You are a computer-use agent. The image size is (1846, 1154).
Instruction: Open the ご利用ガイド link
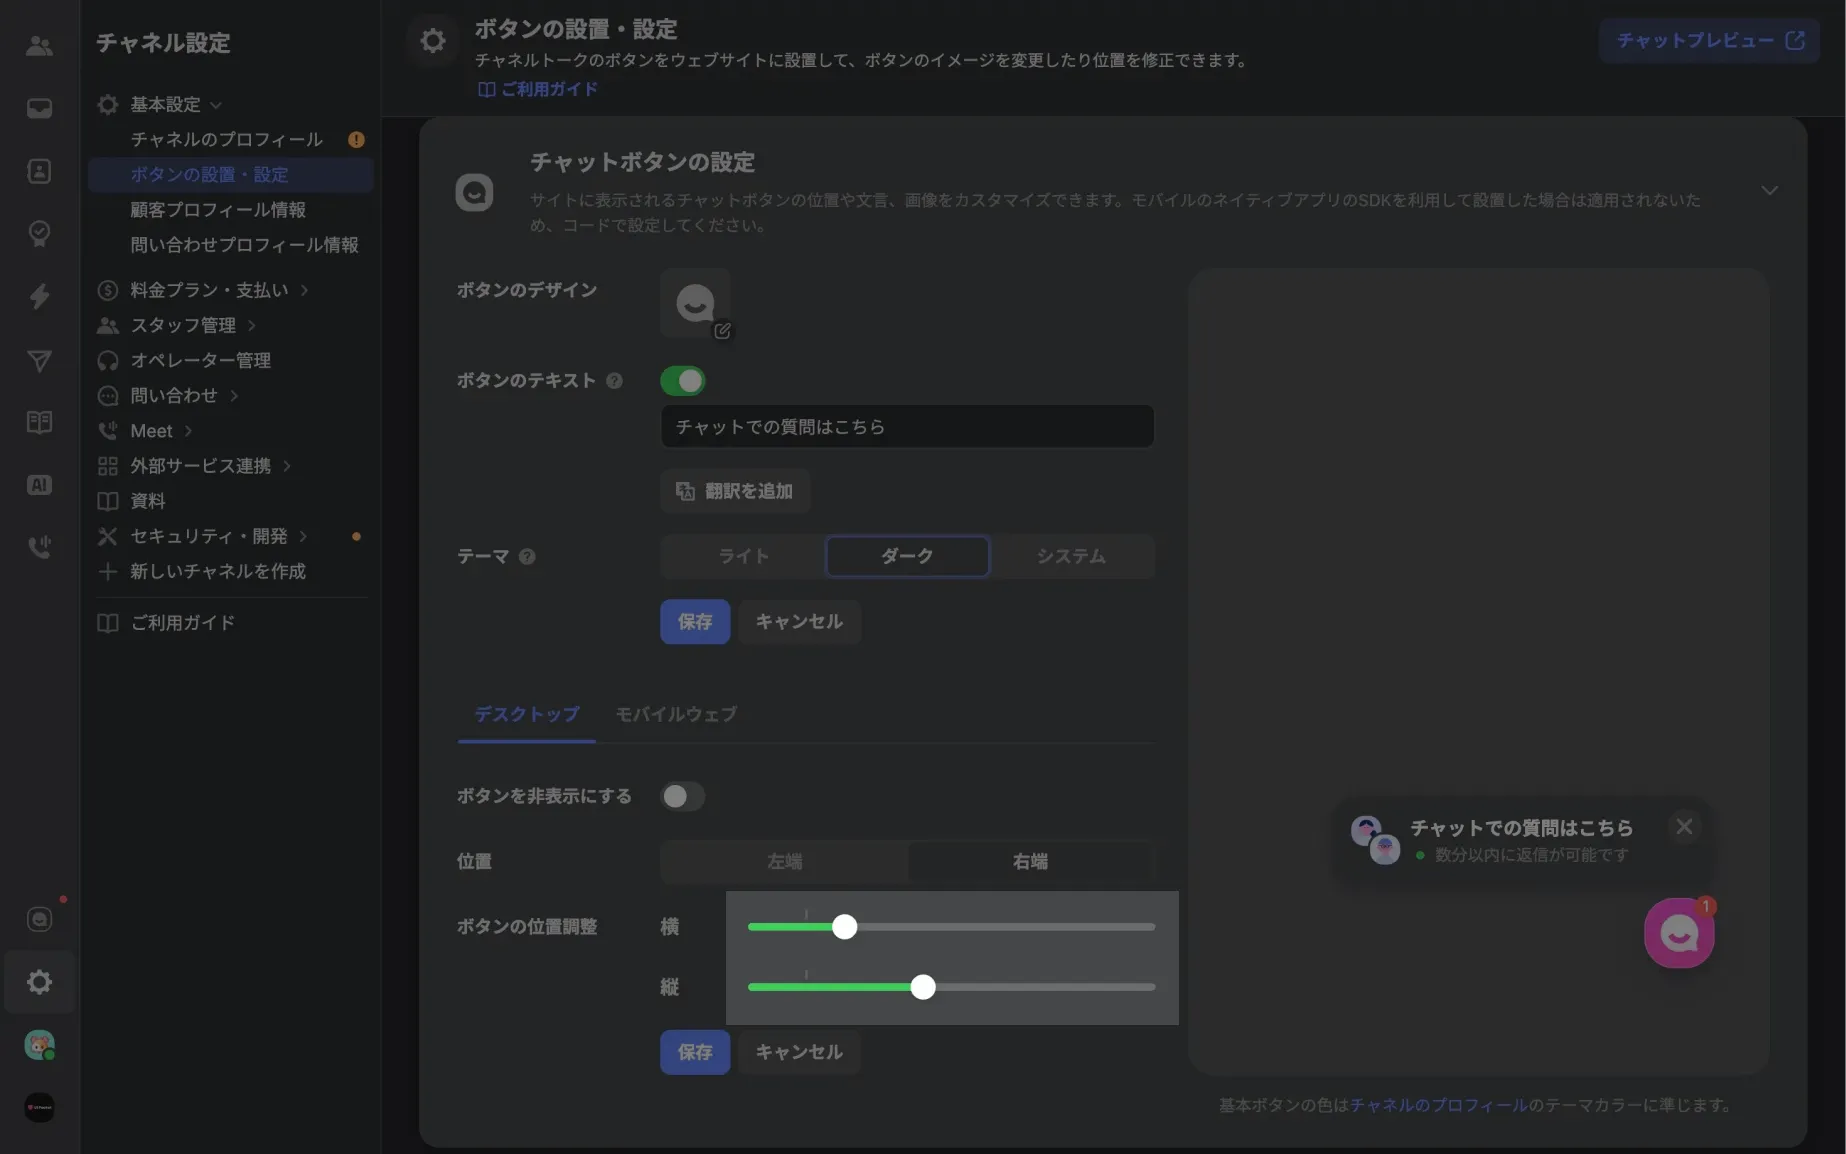tap(537, 89)
